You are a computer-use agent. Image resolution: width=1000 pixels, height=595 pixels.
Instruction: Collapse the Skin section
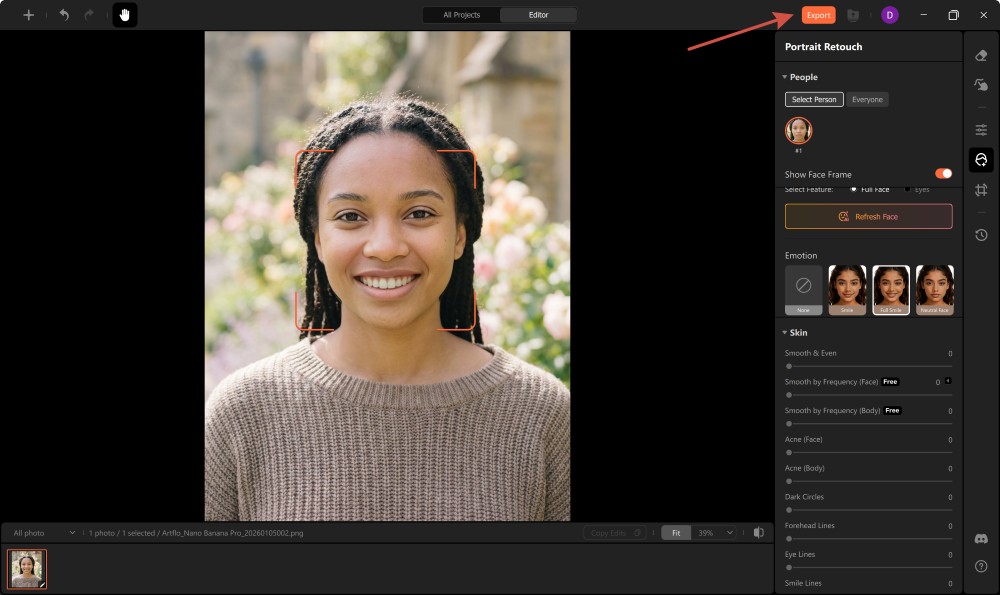[x=786, y=332]
